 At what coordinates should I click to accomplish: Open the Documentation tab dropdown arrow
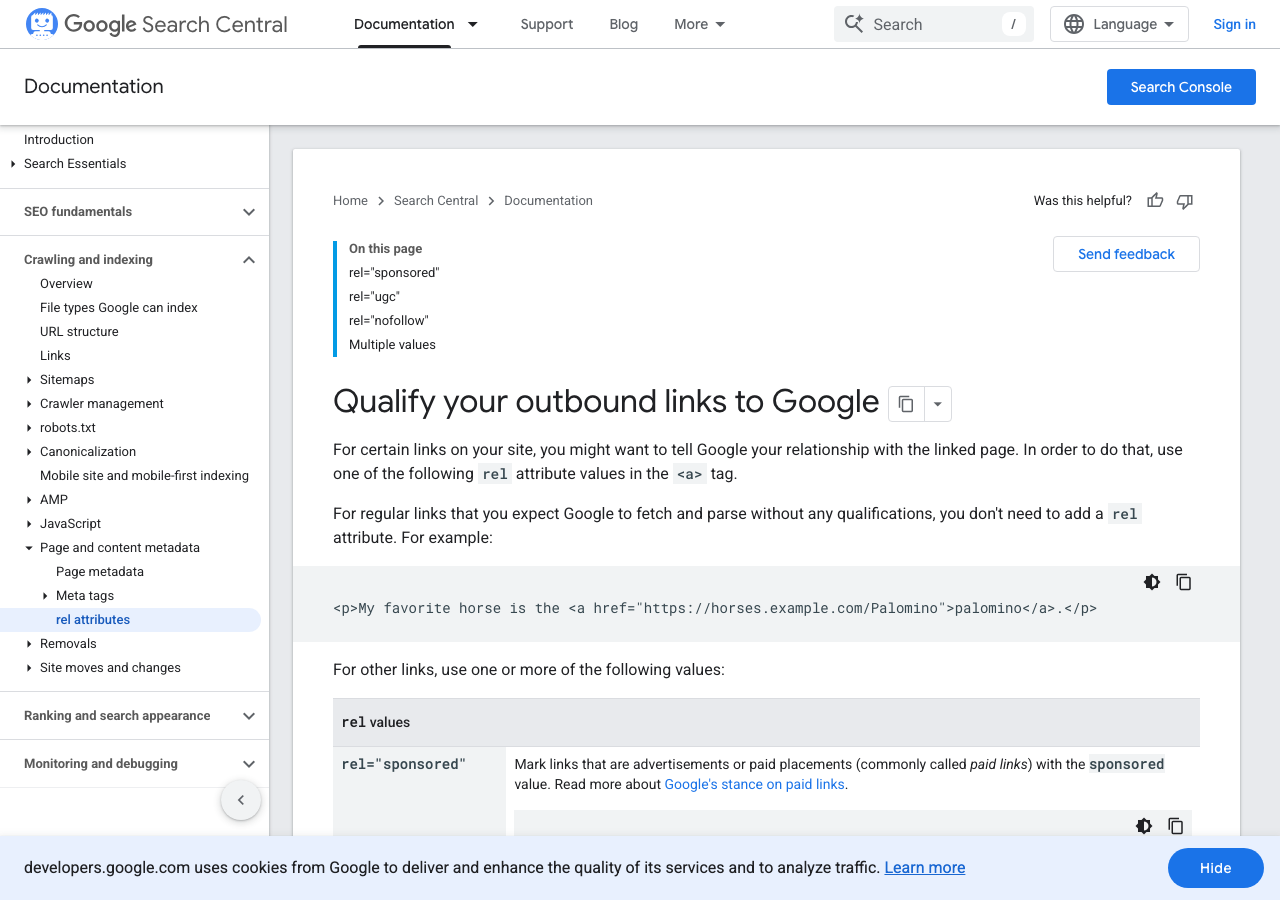coord(473,24)
